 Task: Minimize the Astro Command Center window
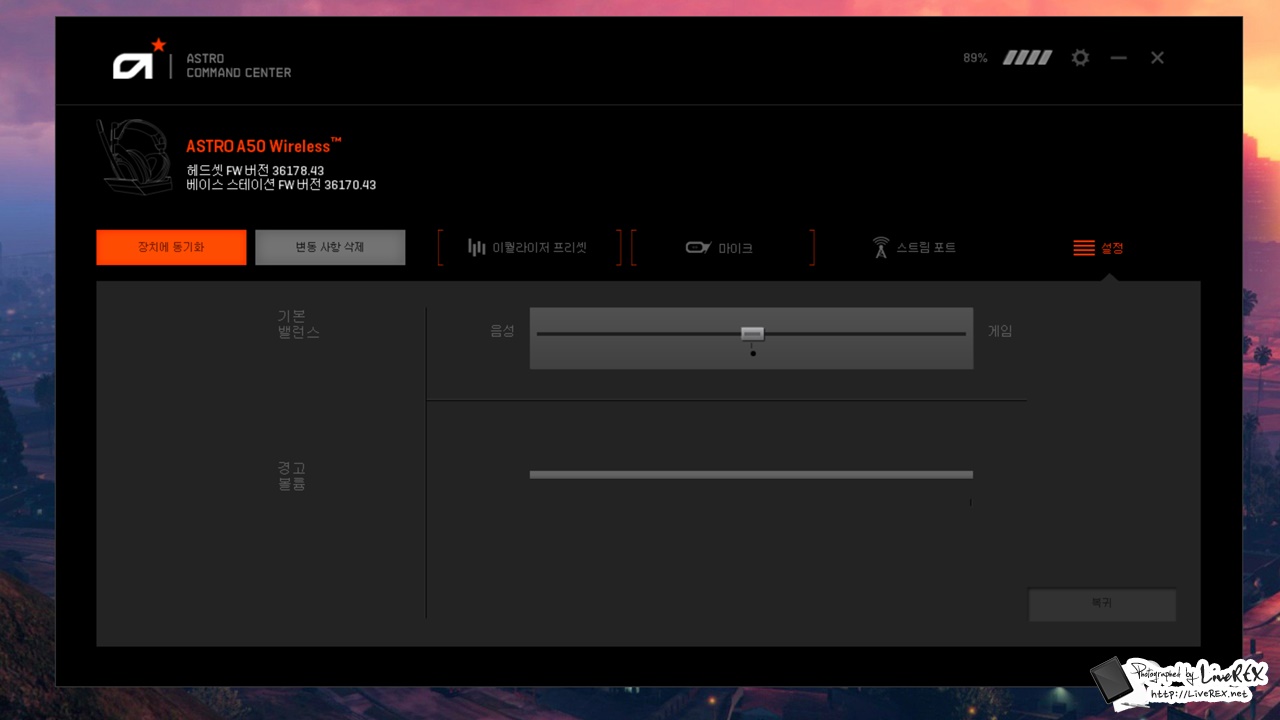(1118, 58)
